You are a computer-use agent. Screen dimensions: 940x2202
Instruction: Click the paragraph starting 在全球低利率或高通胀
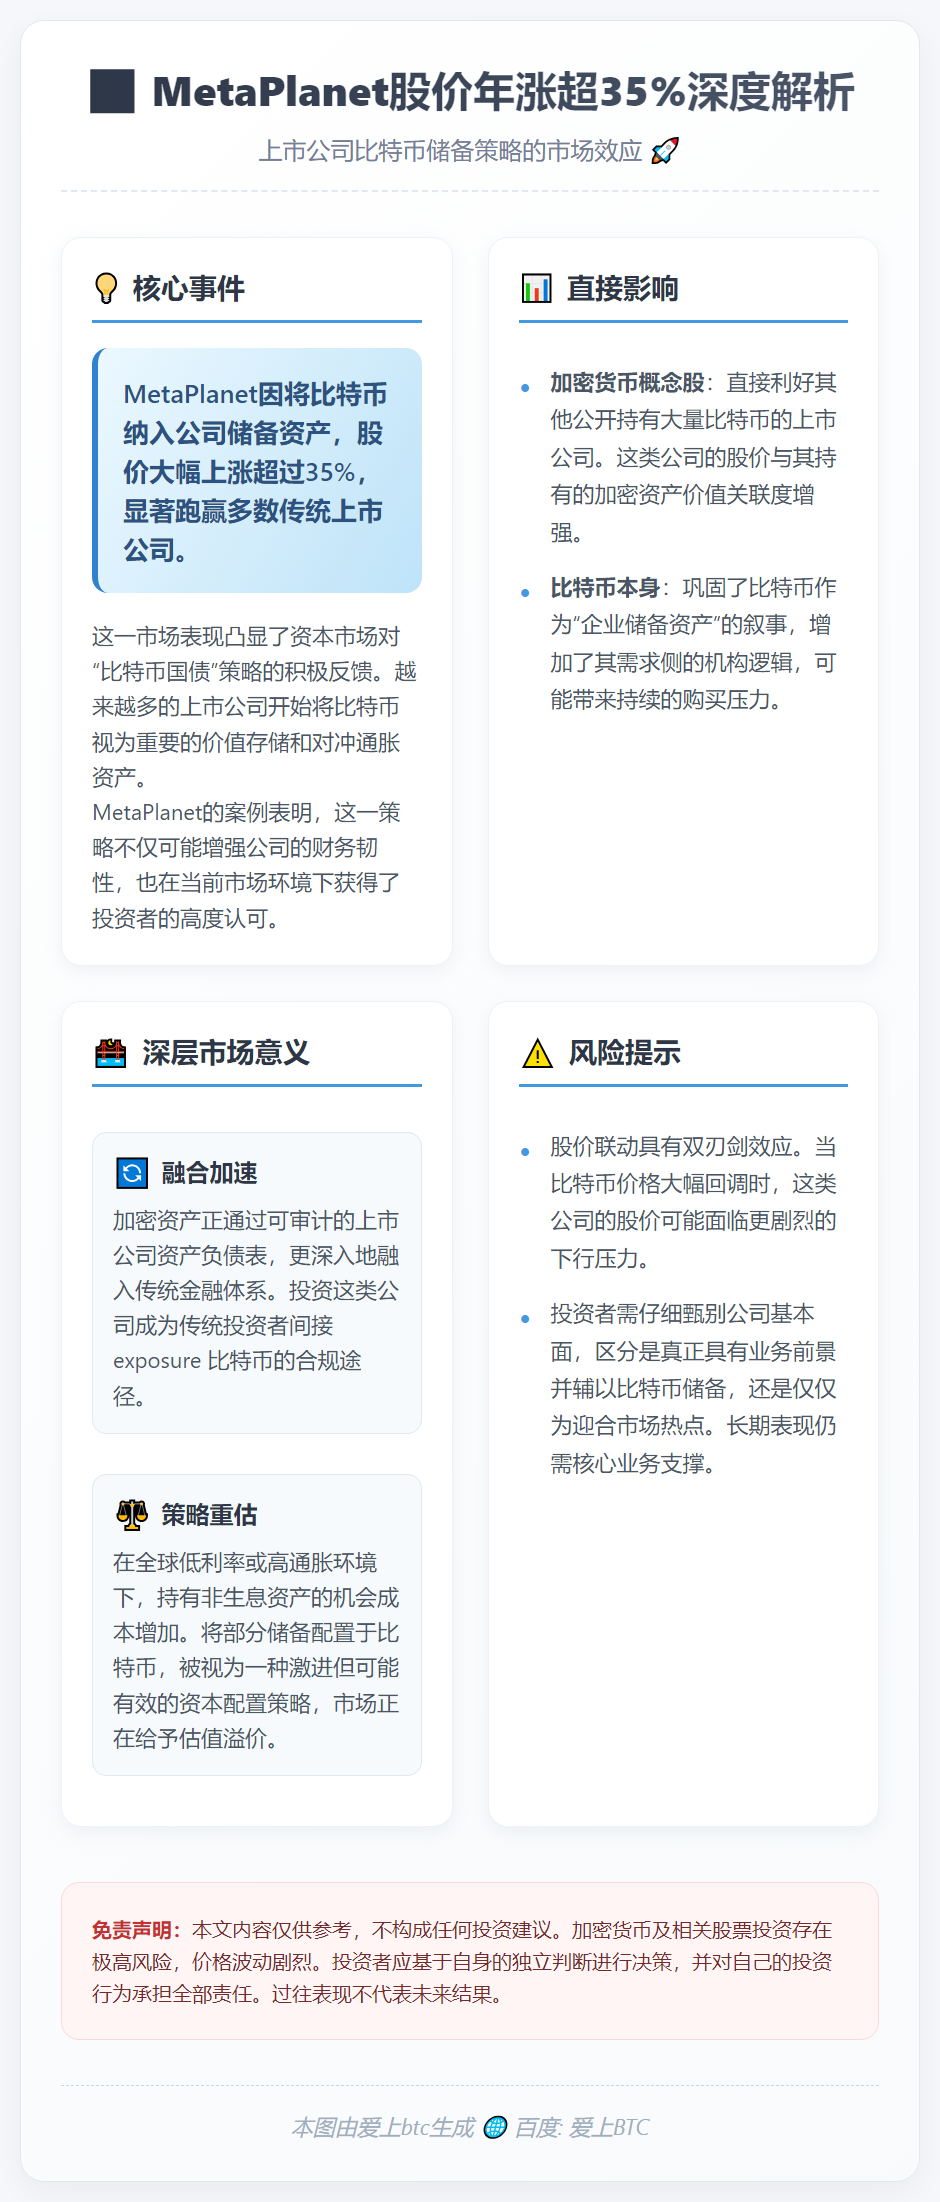pyautogui.click(x=256, y=1650)
